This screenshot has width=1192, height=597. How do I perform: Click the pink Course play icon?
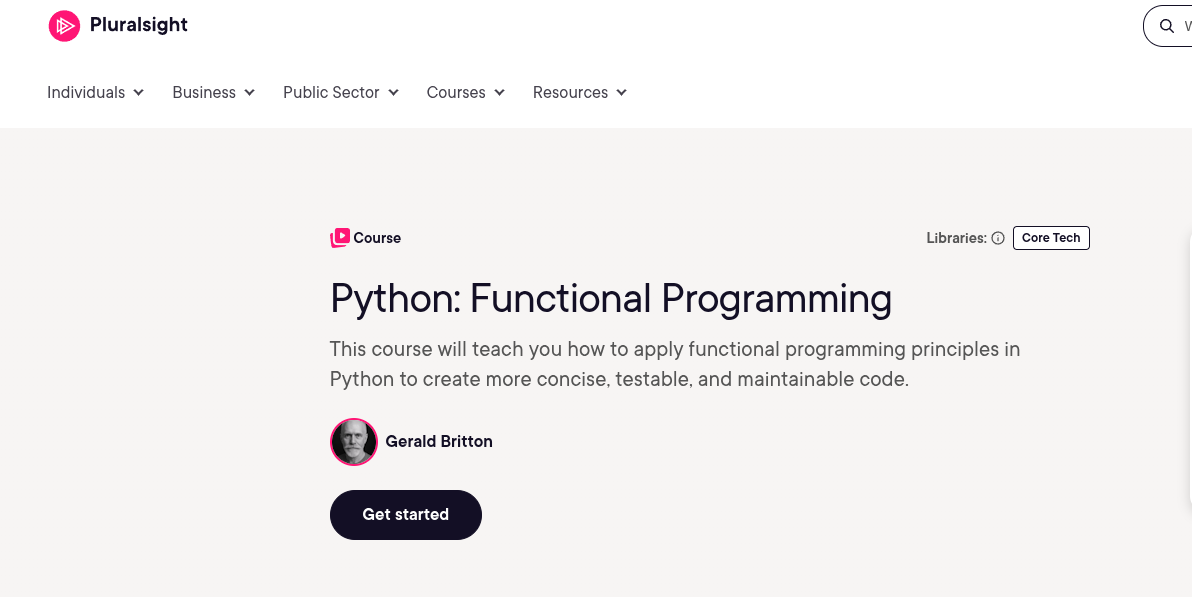[339, 238]
